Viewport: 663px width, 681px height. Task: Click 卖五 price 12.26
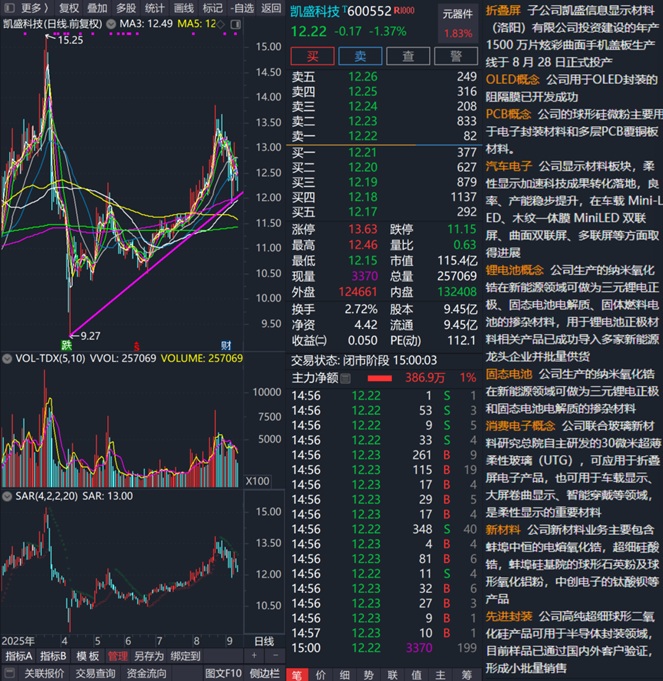pyautogui.click(x=363, y=77)
